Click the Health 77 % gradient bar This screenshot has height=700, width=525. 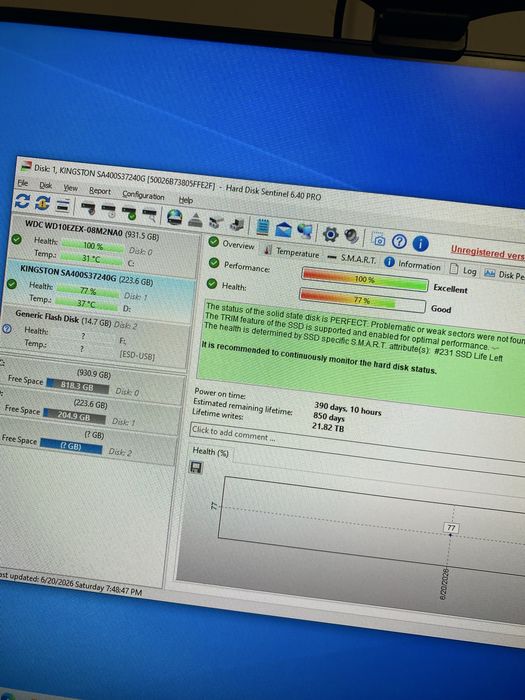(362, 300)
